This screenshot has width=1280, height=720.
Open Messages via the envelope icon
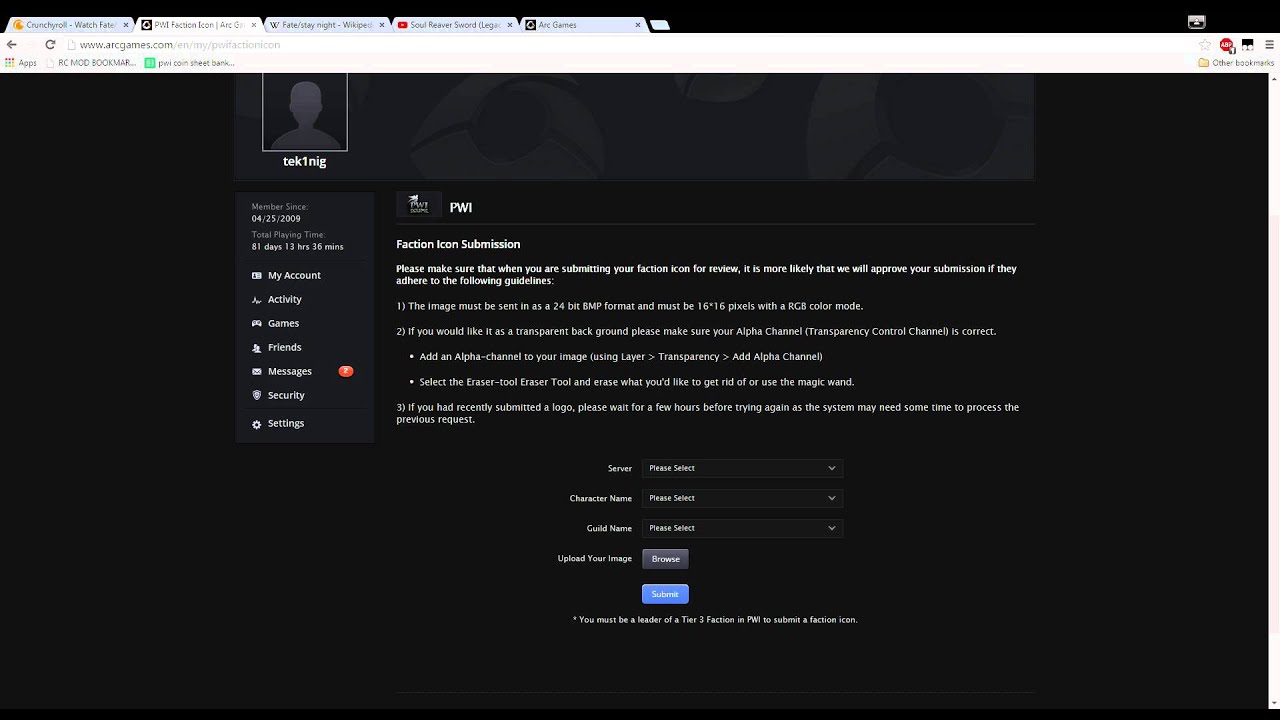click(257, 371)
